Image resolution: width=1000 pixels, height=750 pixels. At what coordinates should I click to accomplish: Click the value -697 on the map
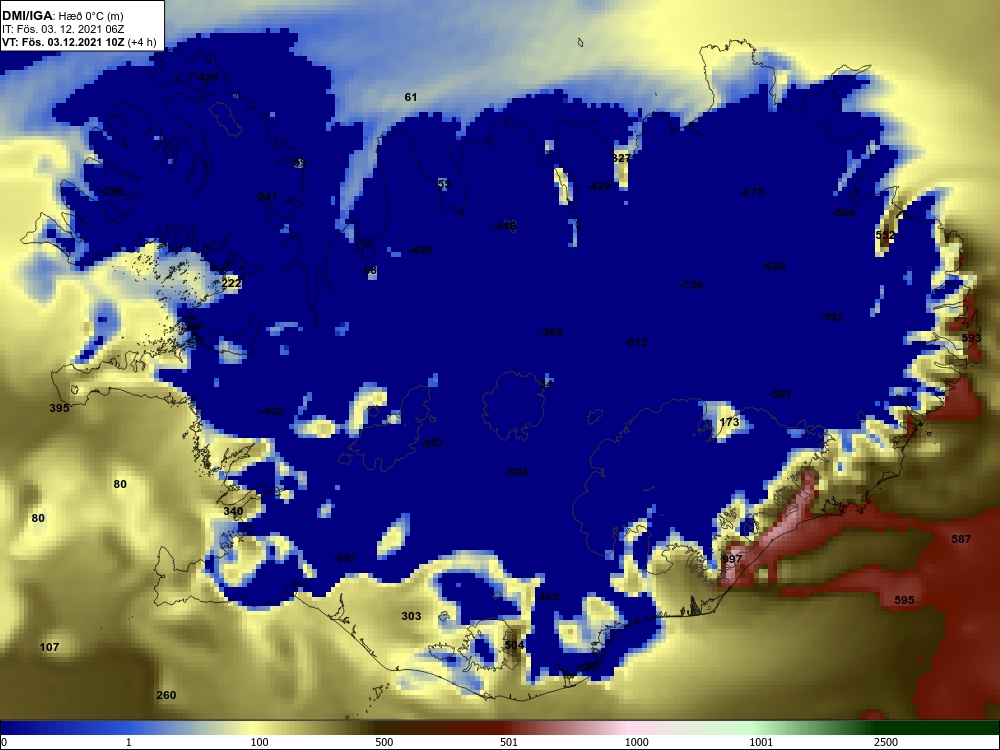[x=345, y=558]
